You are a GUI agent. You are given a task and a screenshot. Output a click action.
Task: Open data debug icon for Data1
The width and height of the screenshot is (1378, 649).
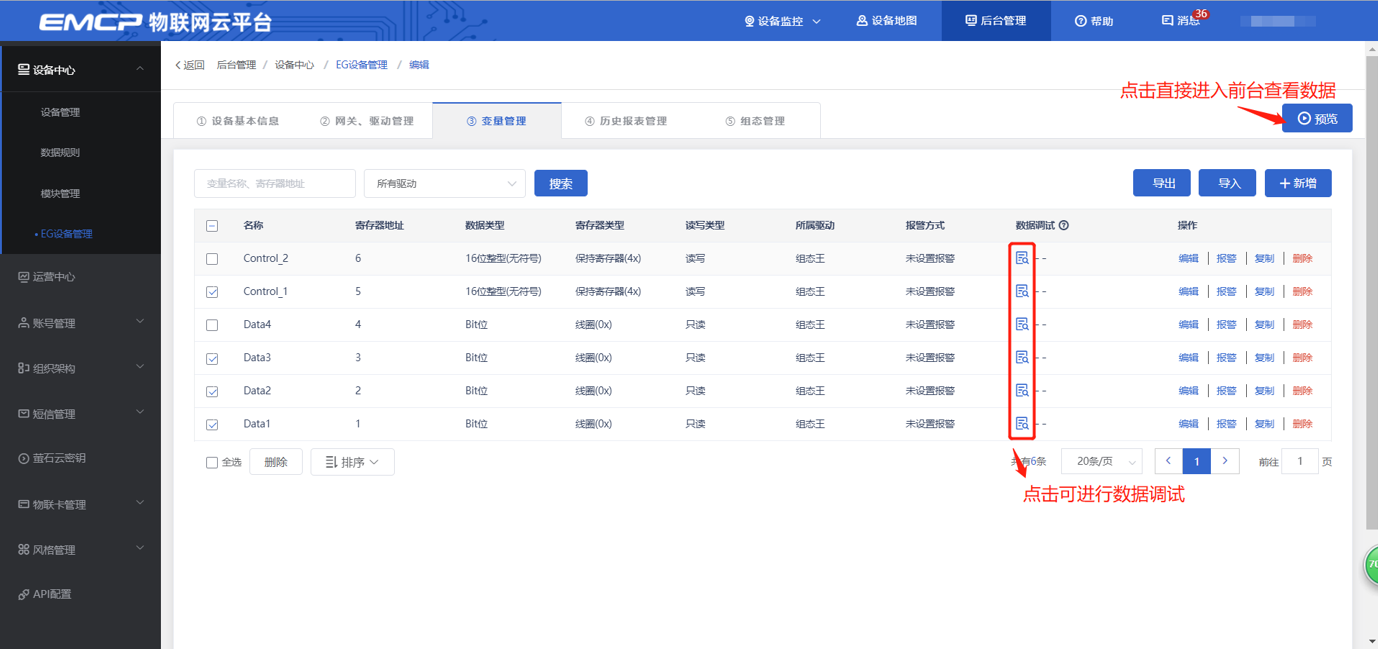(1022, 423)
